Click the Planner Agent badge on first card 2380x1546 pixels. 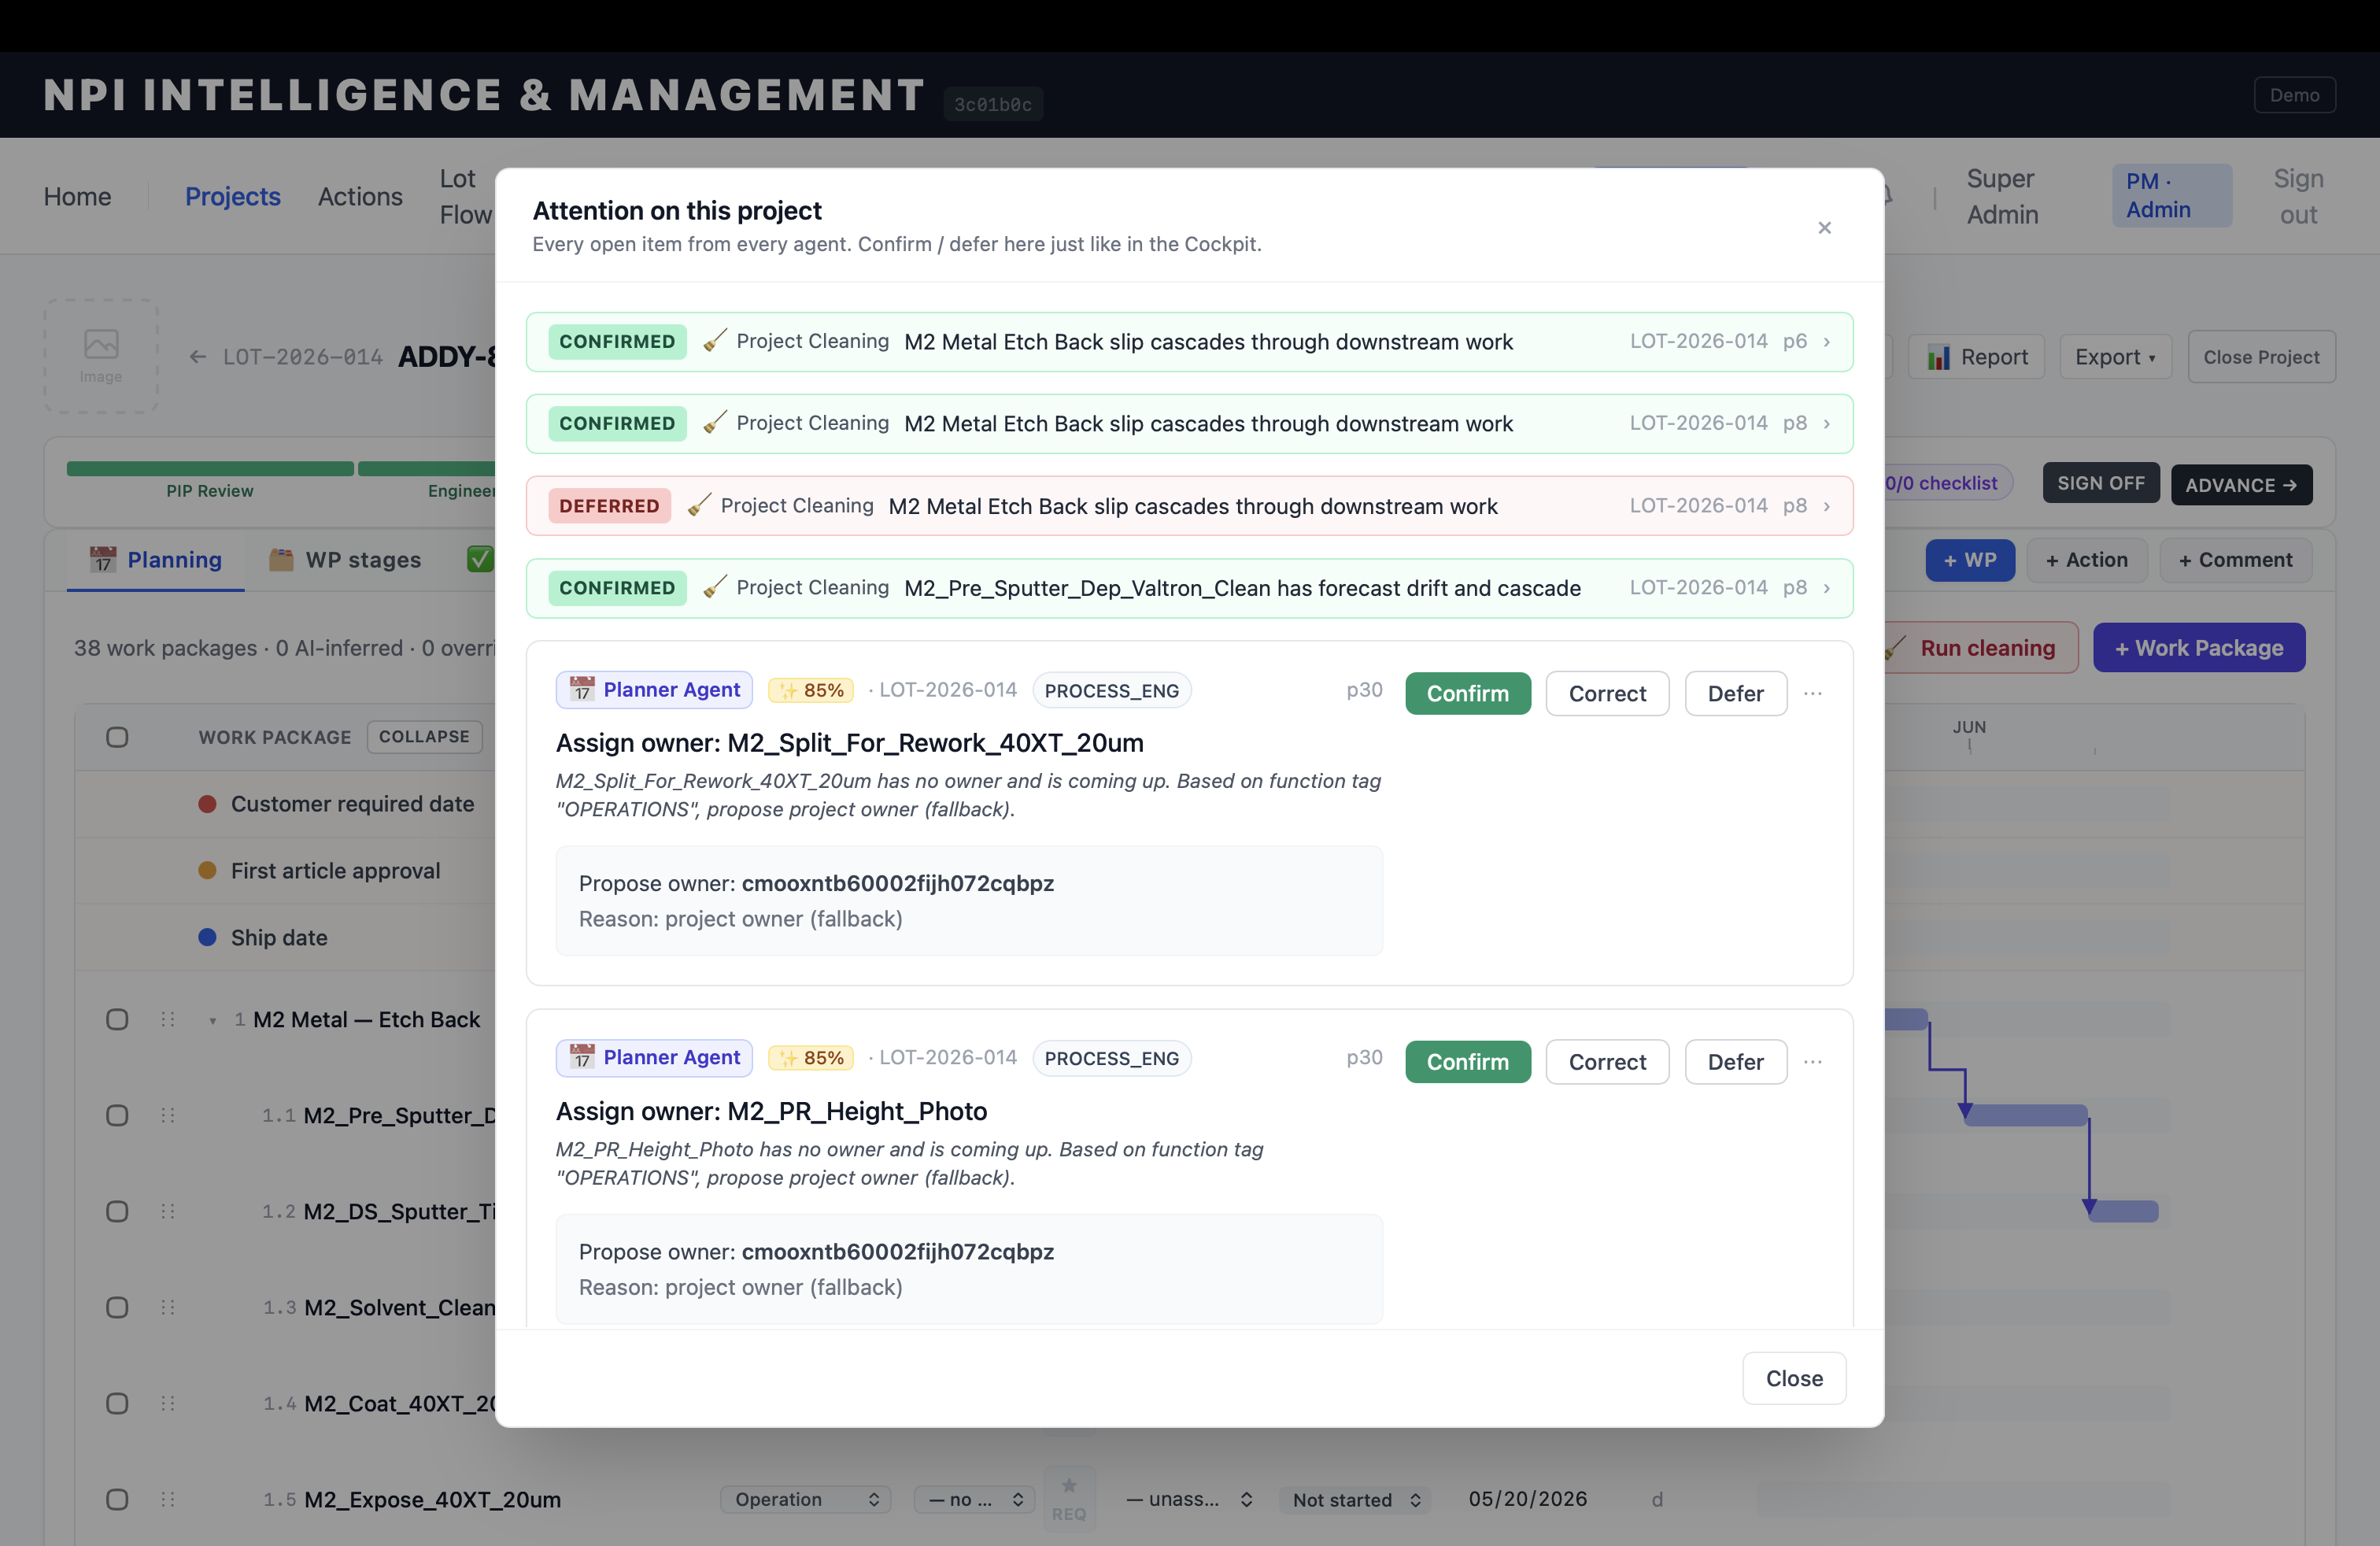tap(654, 690)
